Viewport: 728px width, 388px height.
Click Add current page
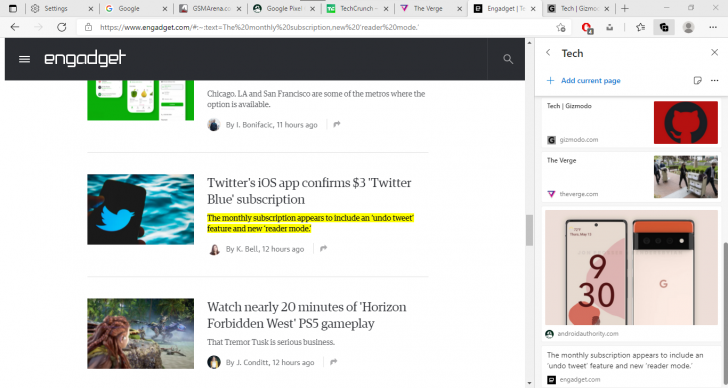[x=583, y=81]
